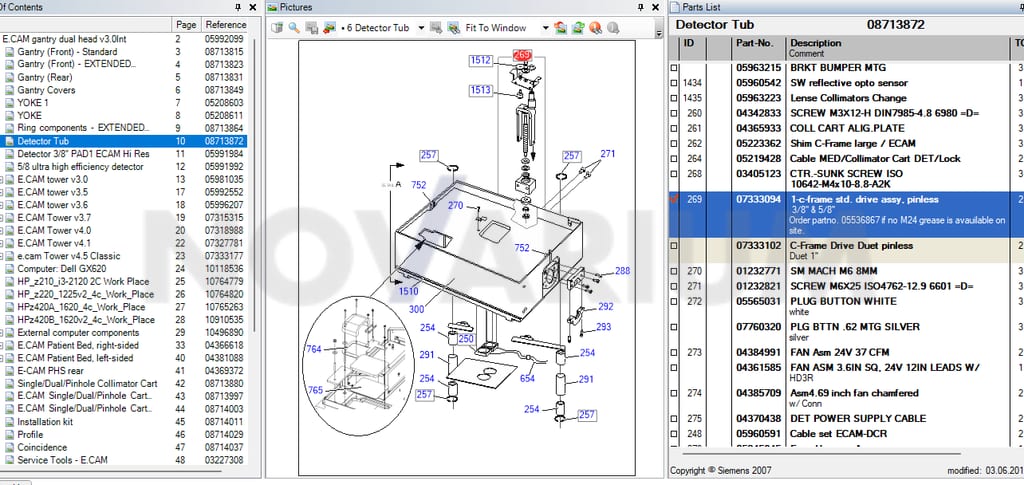
Task: Click callout 1512 in the diagram
Action: coord(480,61)
